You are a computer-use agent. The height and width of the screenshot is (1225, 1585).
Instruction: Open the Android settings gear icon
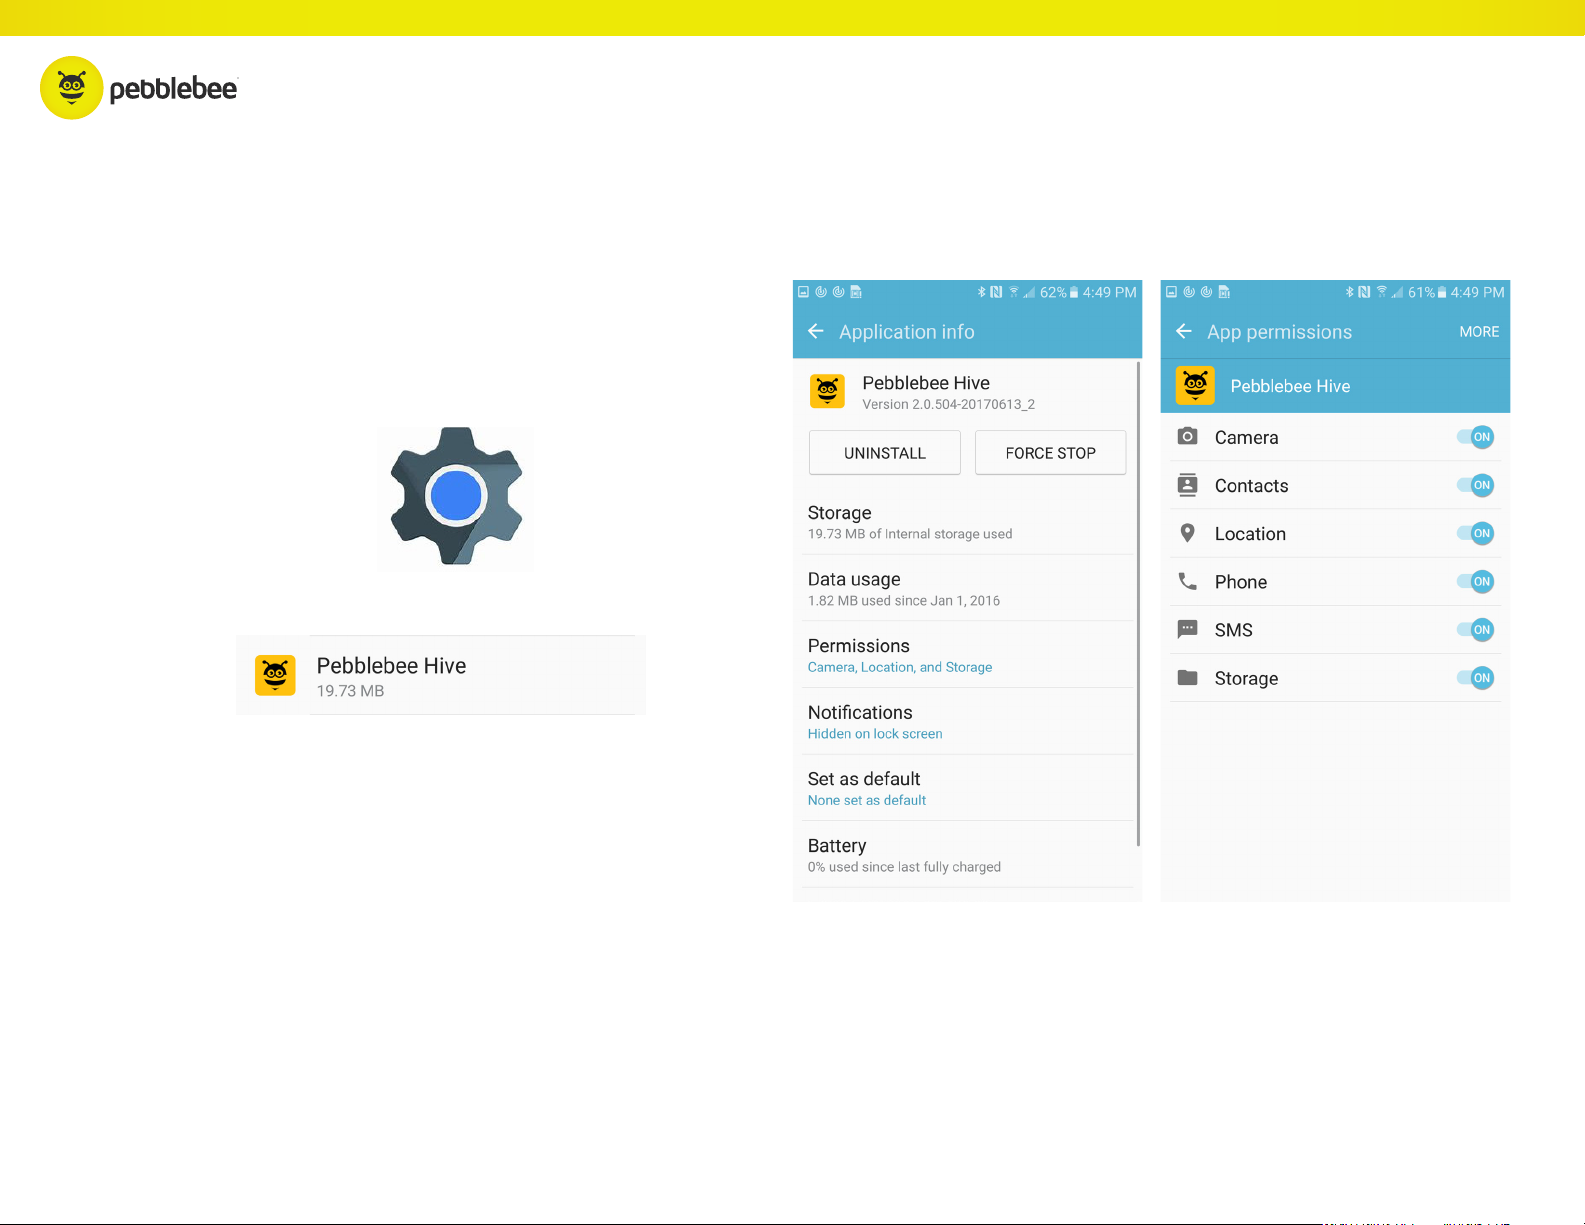click(456, 497)
